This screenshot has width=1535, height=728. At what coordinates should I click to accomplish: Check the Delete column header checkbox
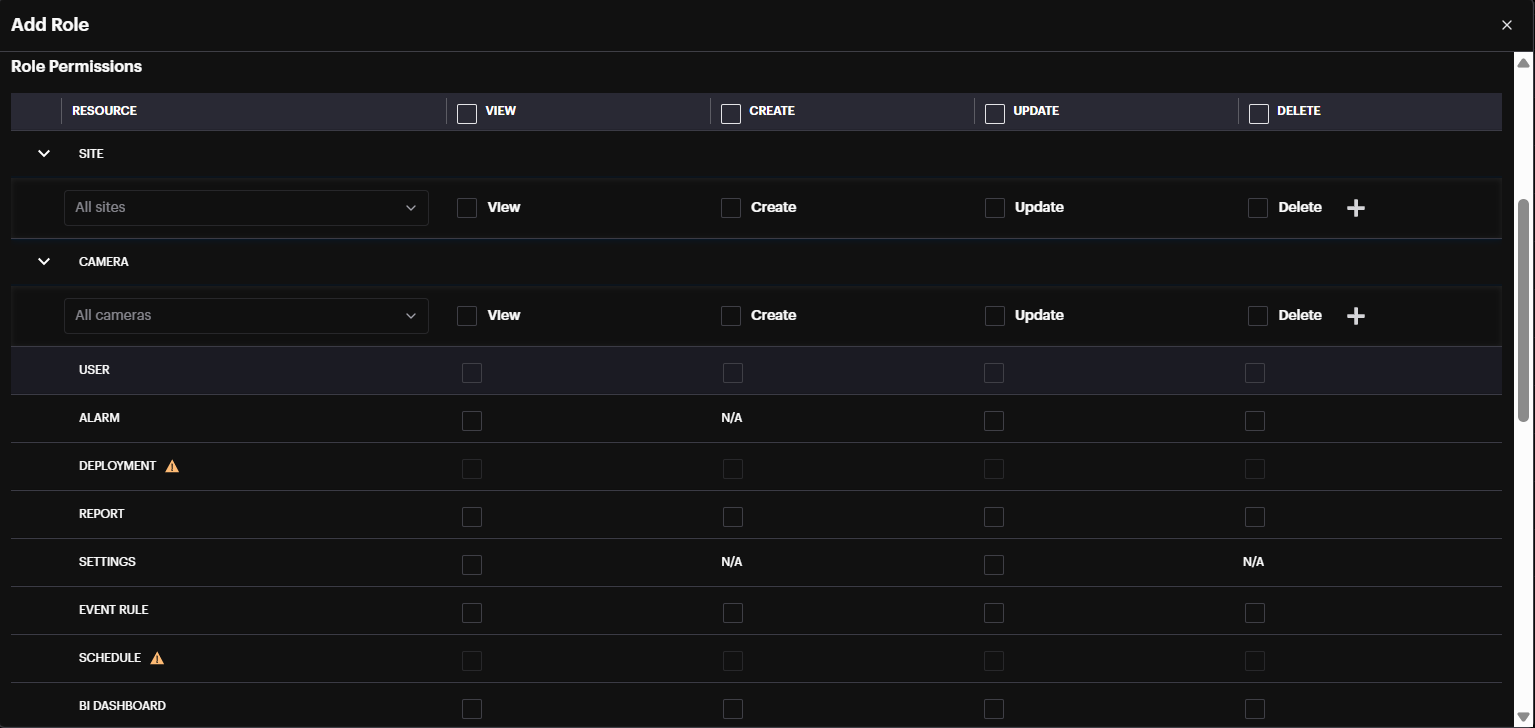point(1259,113)
